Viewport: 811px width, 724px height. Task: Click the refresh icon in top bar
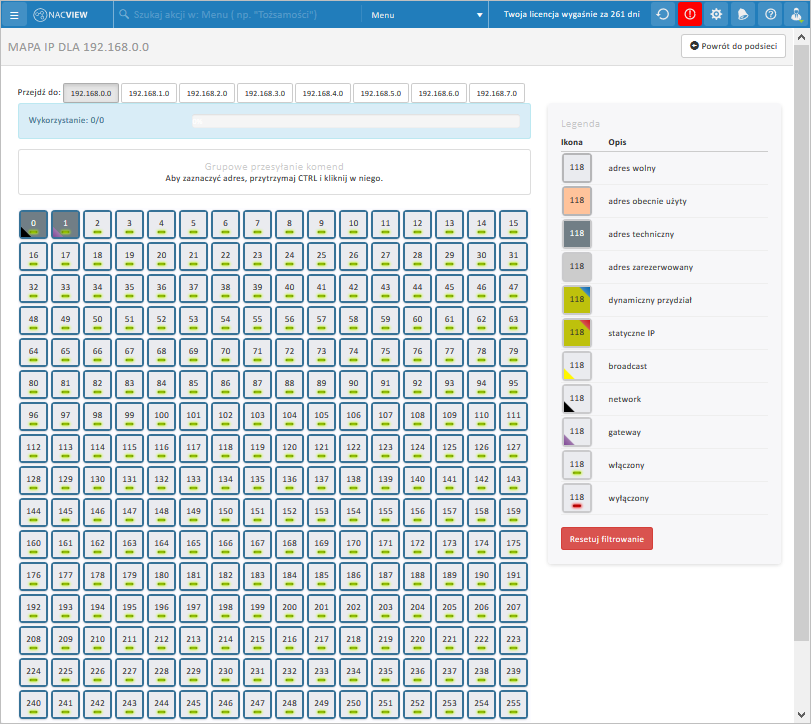click(663, 15)
